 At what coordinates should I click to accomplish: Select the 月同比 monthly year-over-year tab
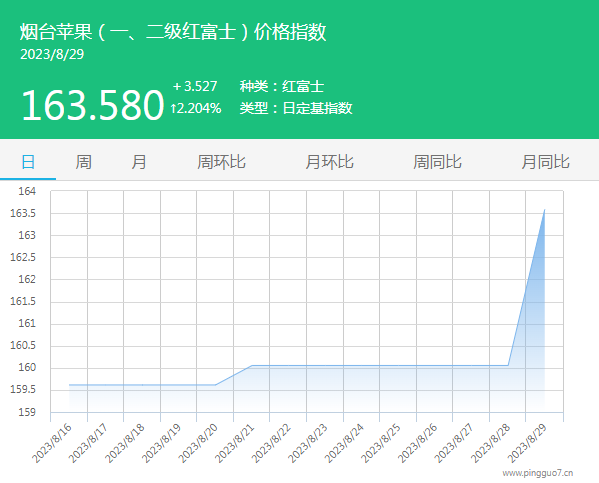tap(546, 162)
